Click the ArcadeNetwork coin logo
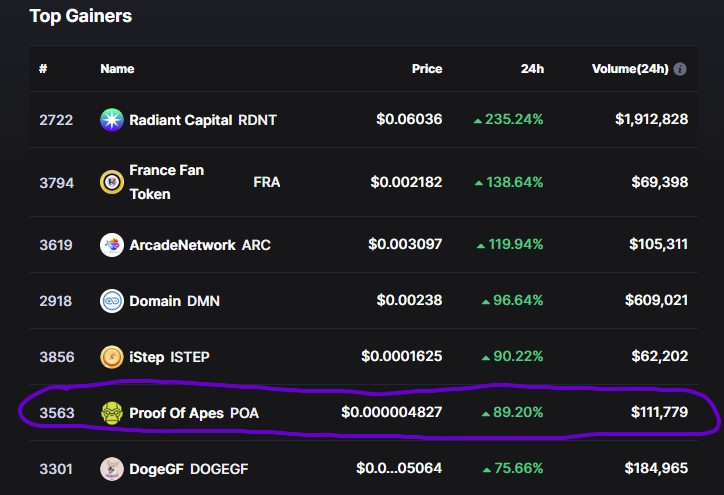This screenshot has width=724, height=495. pyautogui.click(x=112, y=245)
